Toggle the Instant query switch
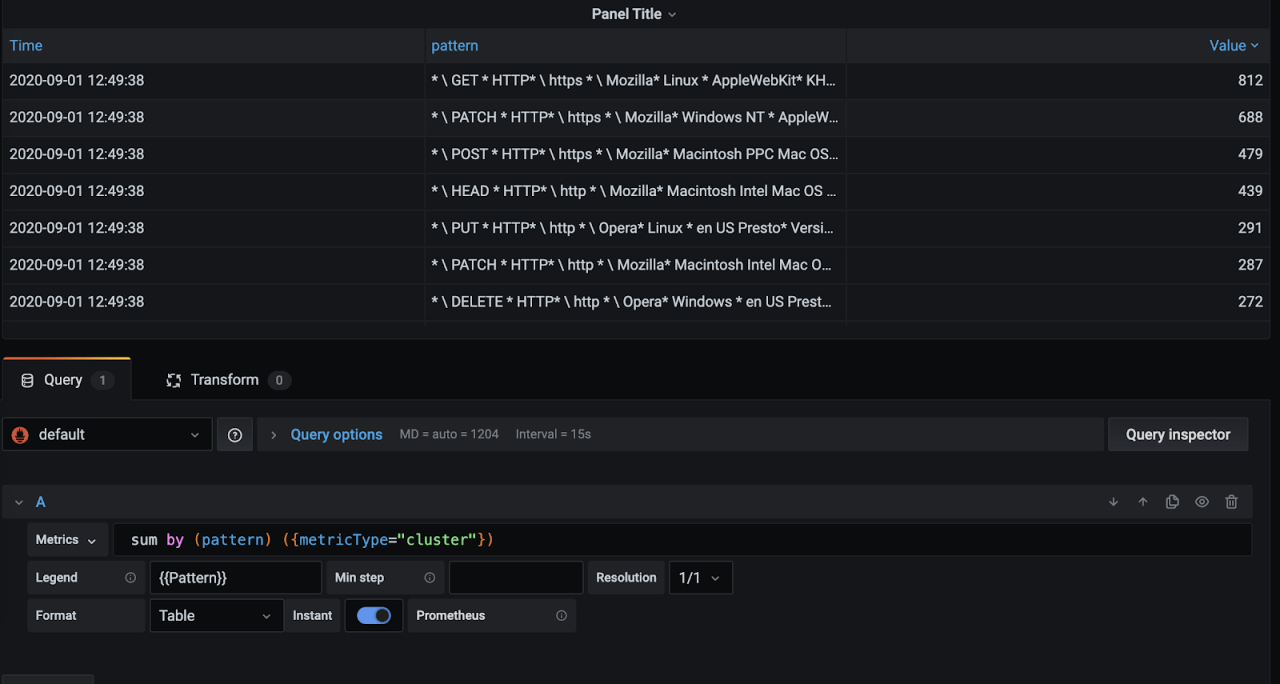Screen dimensions: 1280x684 pyautogui.click(x=374, y=616)
